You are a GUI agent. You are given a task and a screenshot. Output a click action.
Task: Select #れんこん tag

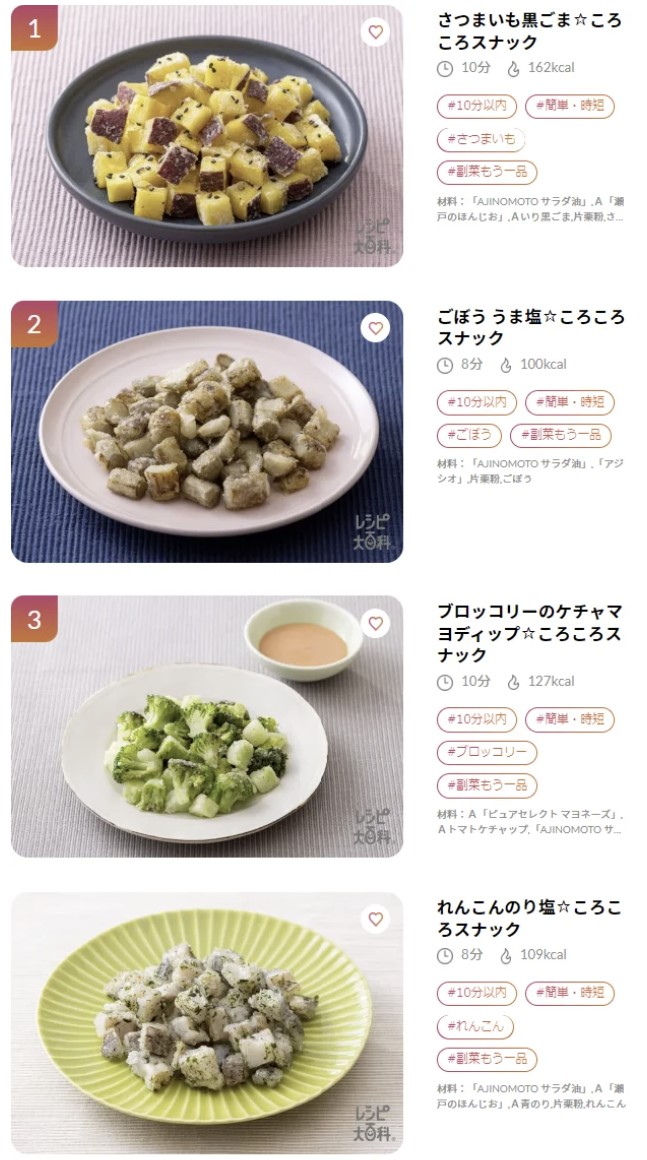point(475,1026)
